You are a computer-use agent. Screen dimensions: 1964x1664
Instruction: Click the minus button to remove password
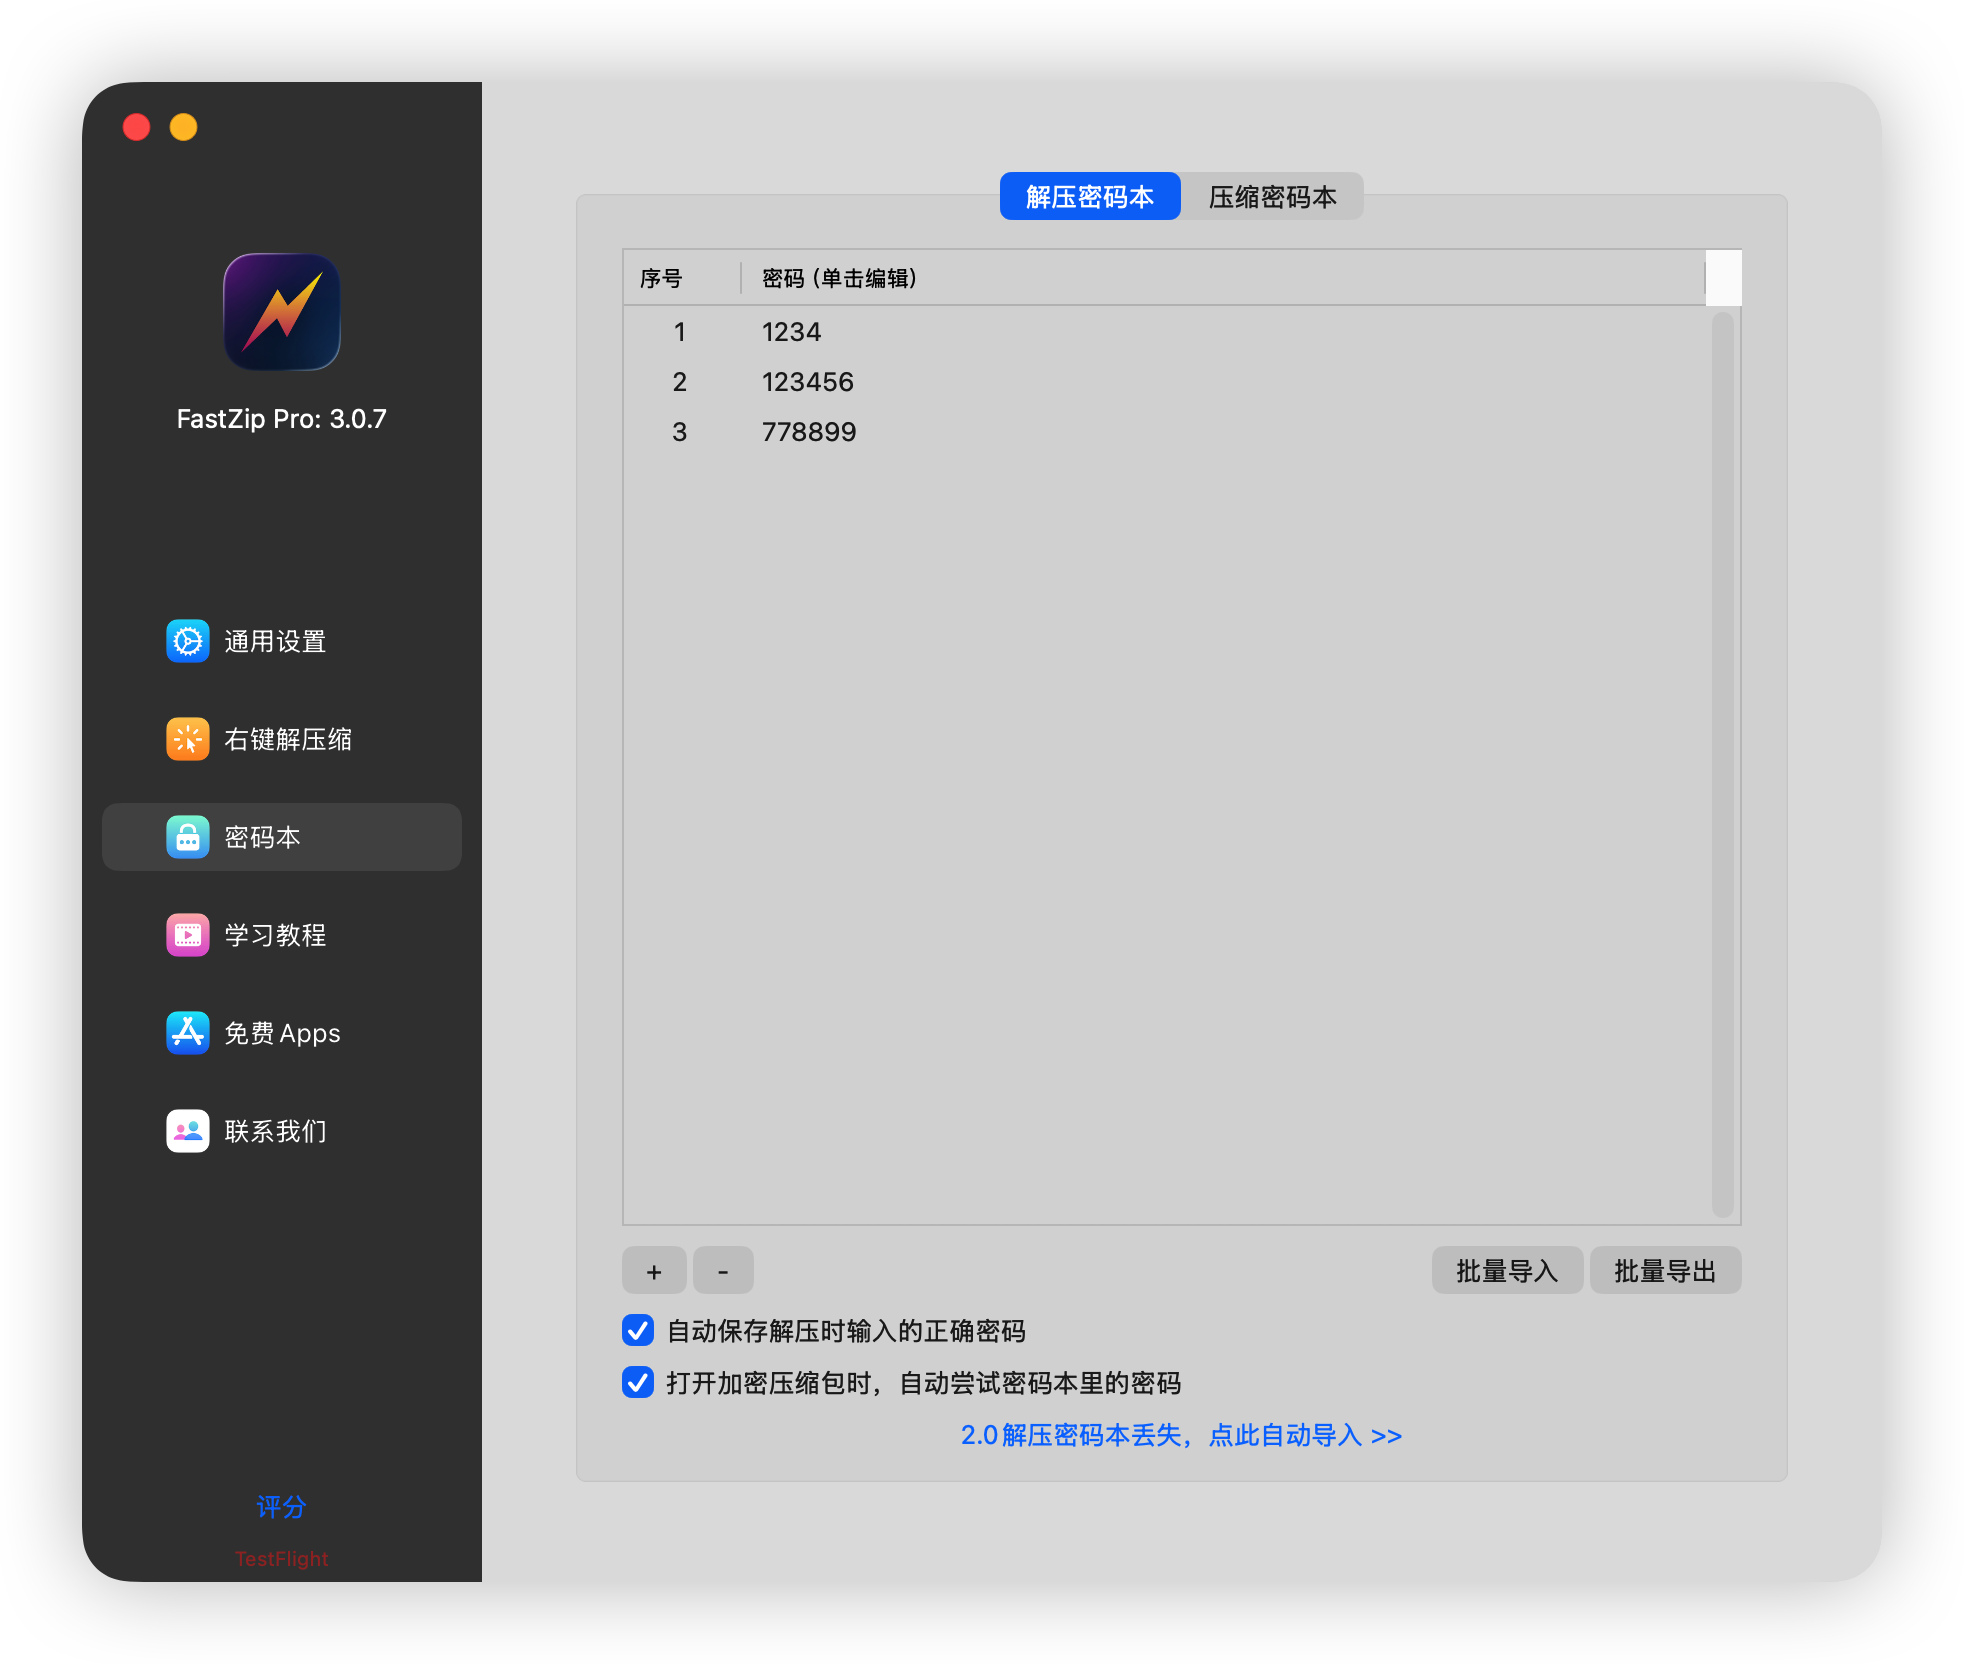tap(723, 1271)
